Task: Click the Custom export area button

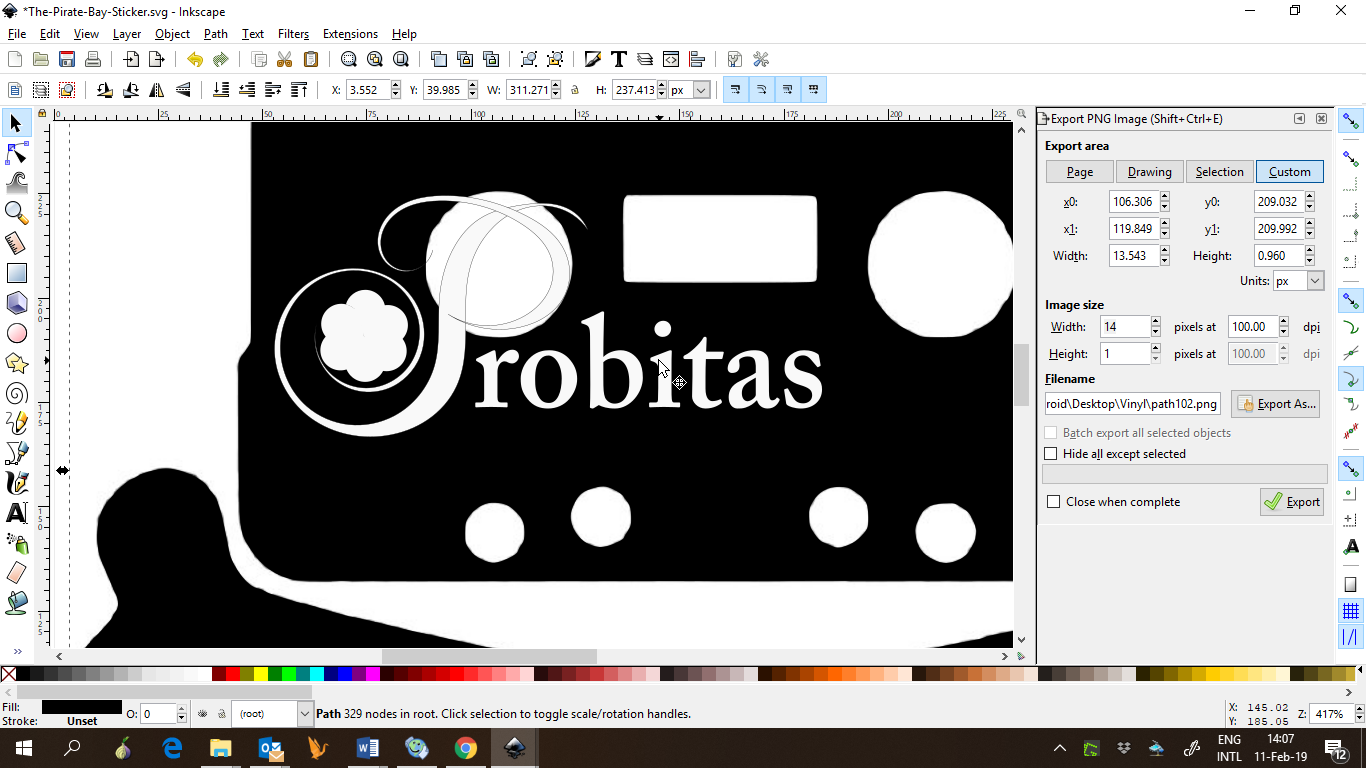Action: pos(1290,172)
